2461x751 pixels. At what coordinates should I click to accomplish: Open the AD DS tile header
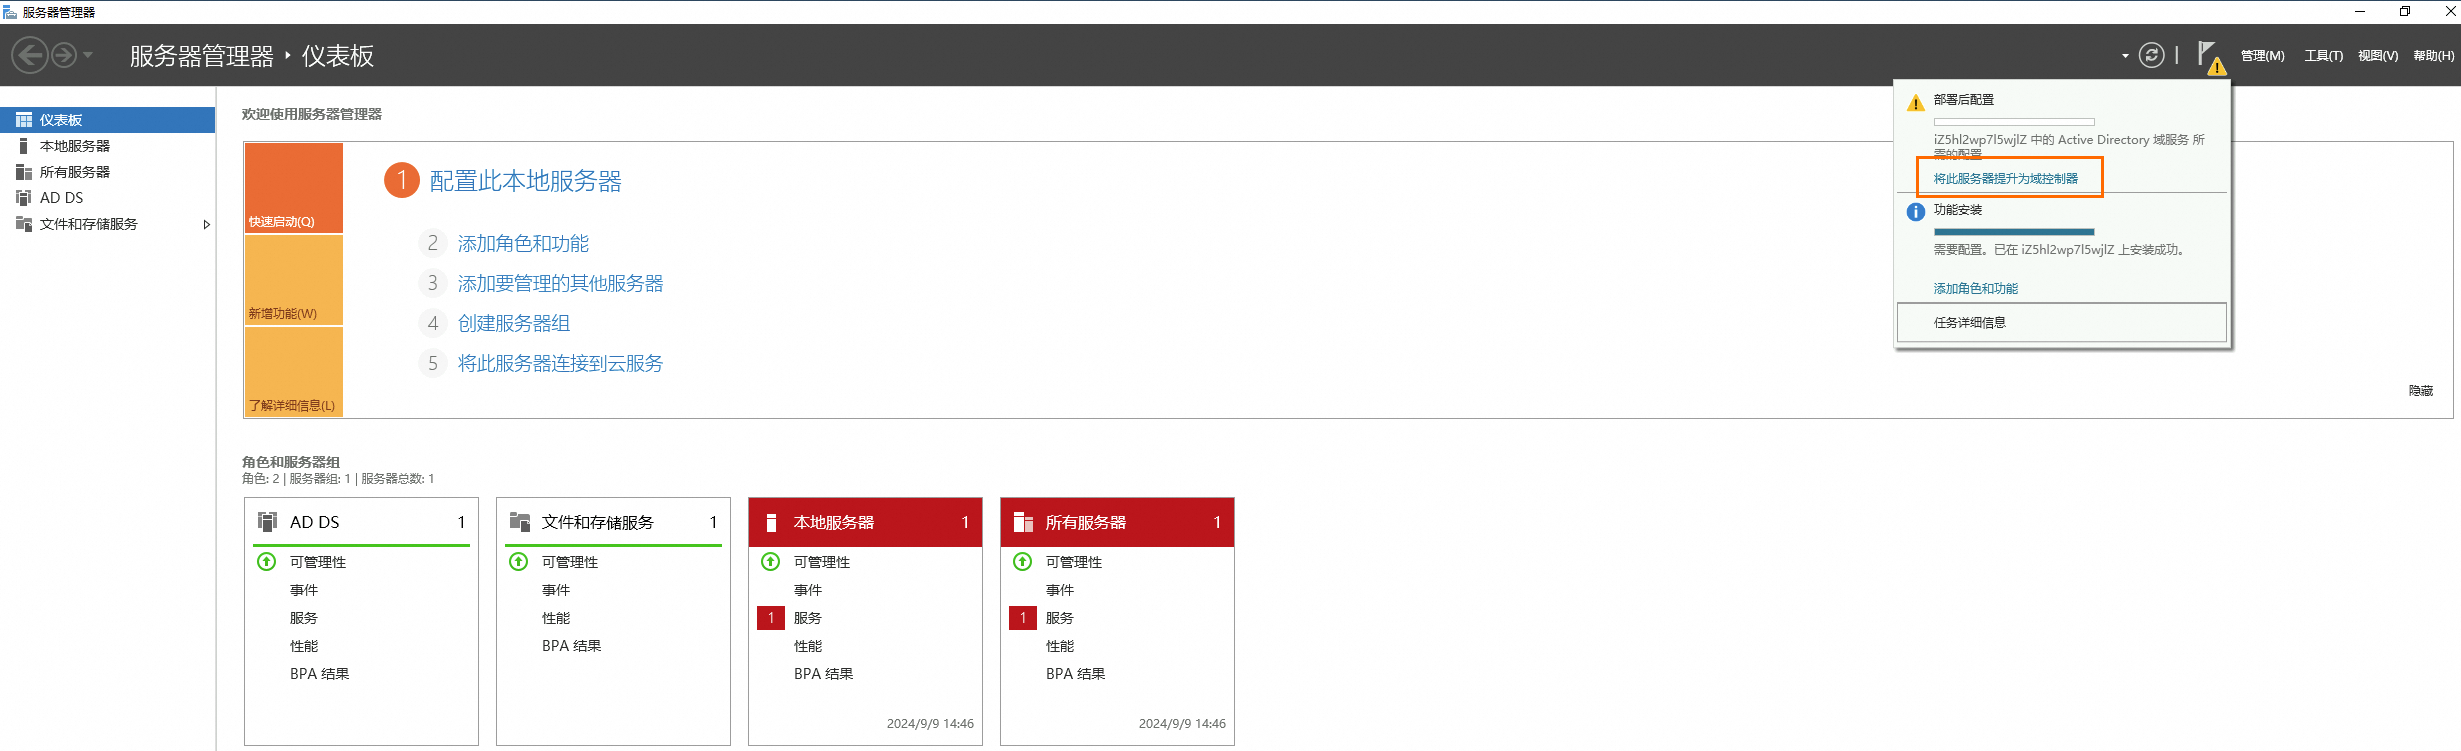coord(361,522)
